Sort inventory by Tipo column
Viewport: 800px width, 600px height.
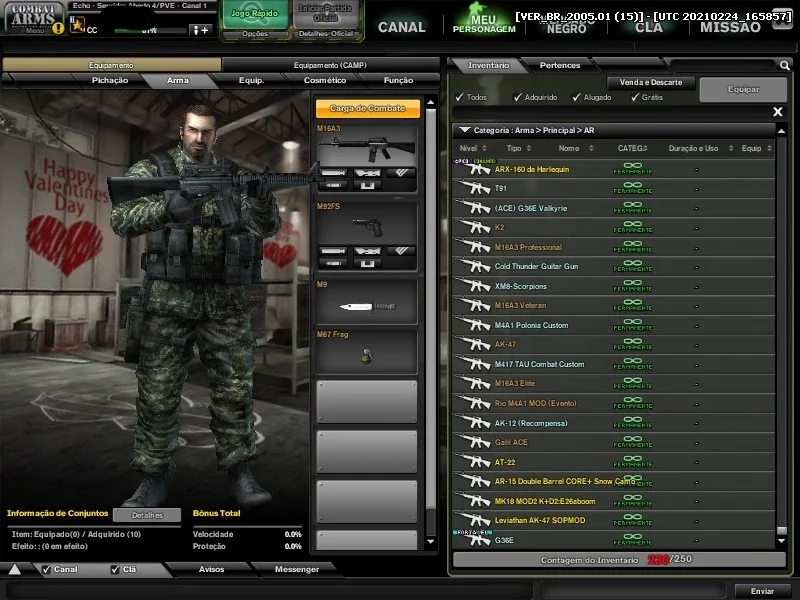click(x=519, y=148)
